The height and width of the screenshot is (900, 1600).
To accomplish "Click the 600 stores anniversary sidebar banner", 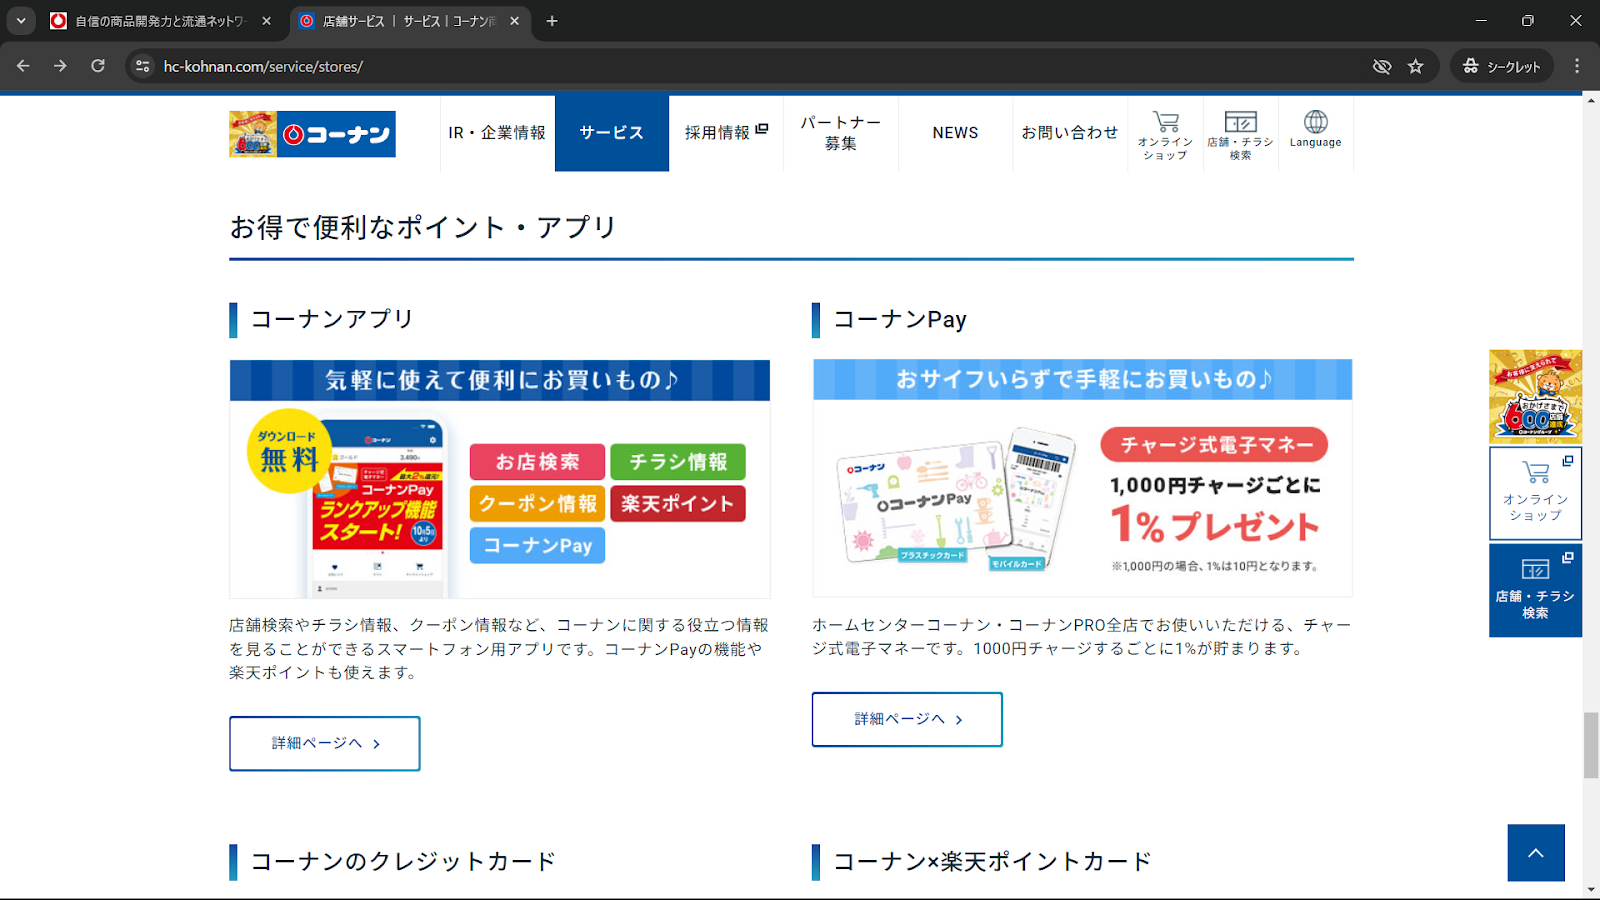I will 1535,396.
